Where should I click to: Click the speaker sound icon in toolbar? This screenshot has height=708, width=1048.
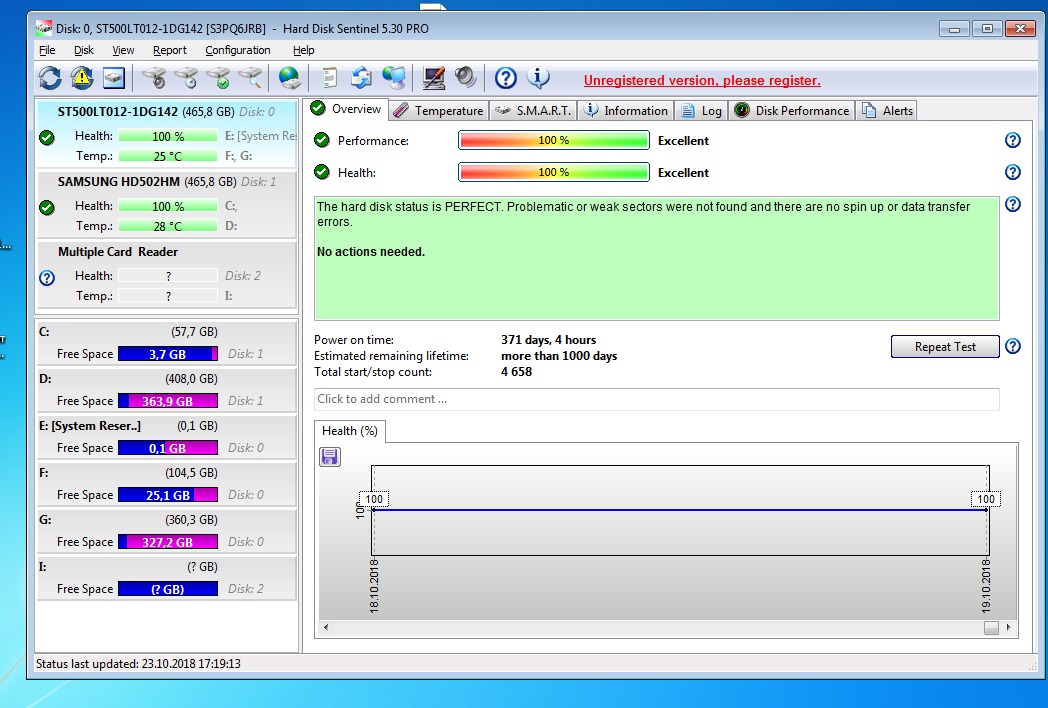(465, 77)
